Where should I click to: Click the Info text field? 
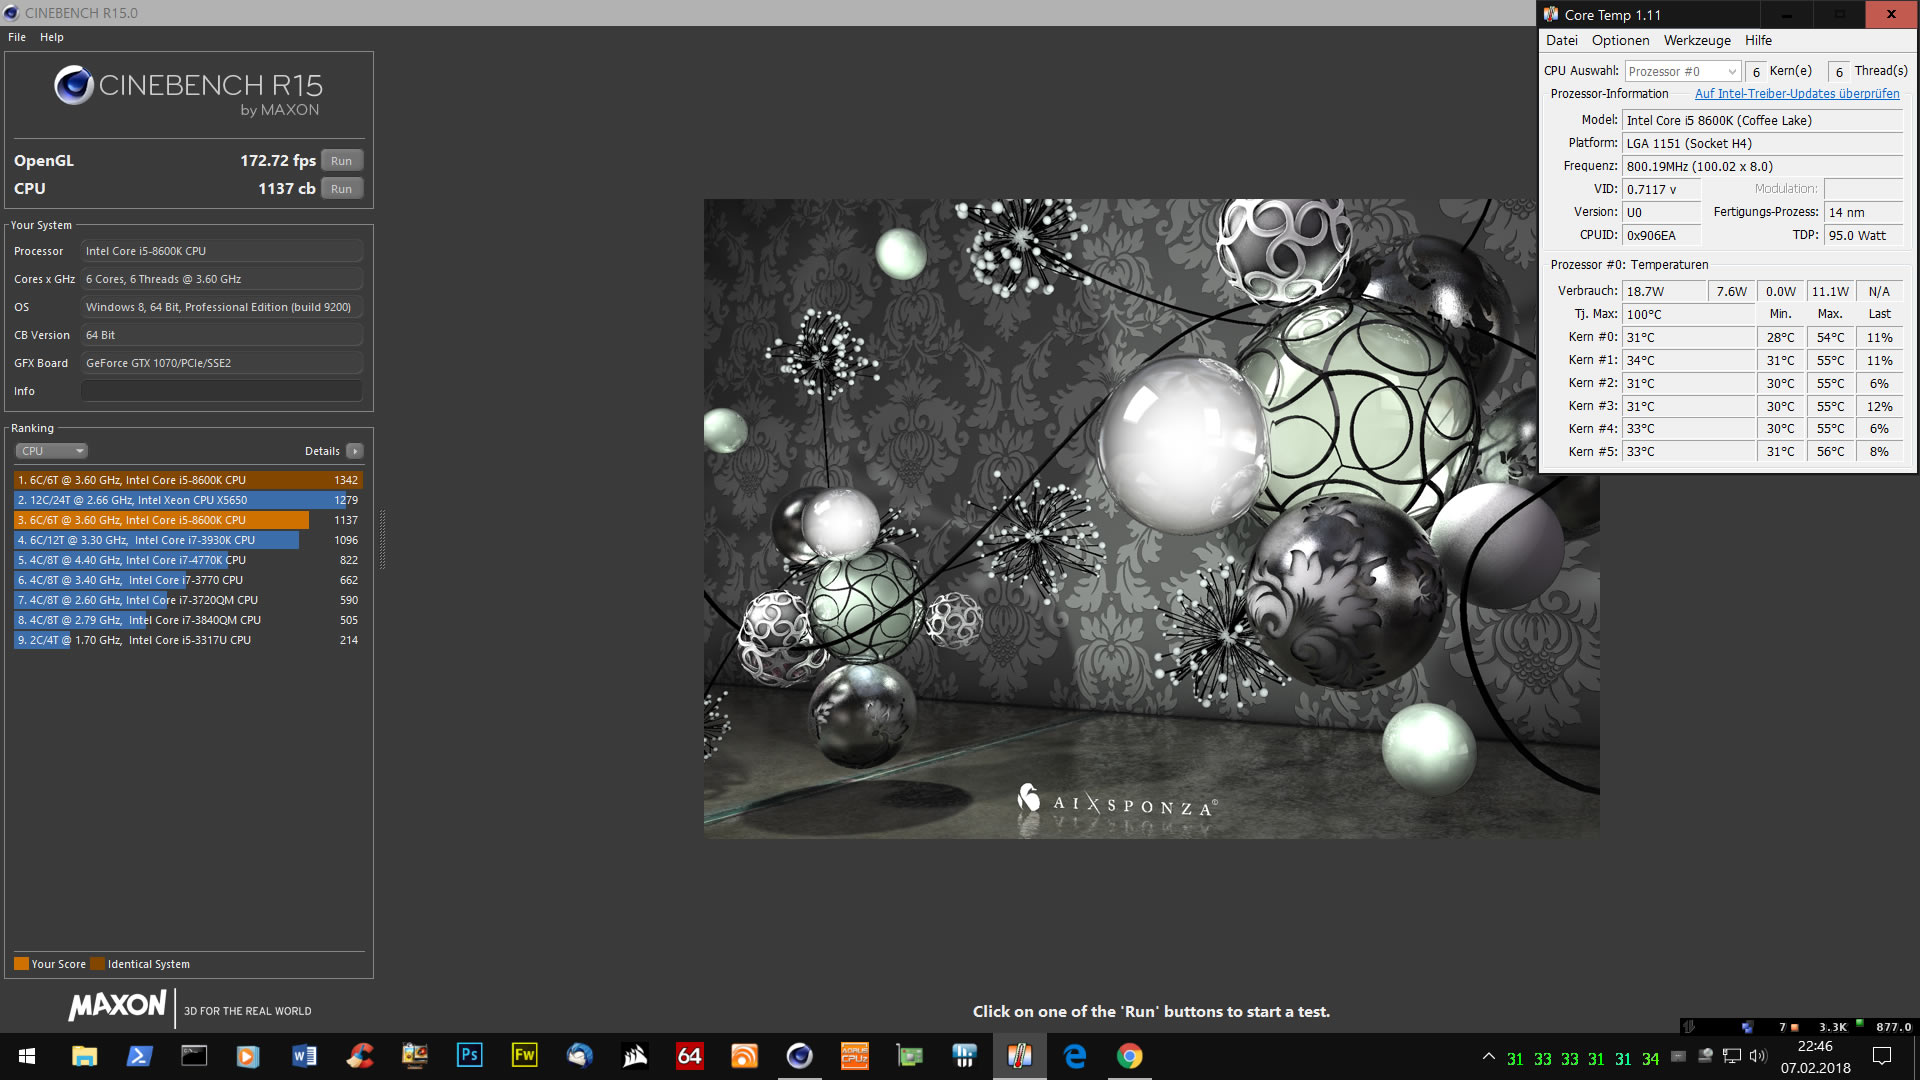tap(222, 391)
